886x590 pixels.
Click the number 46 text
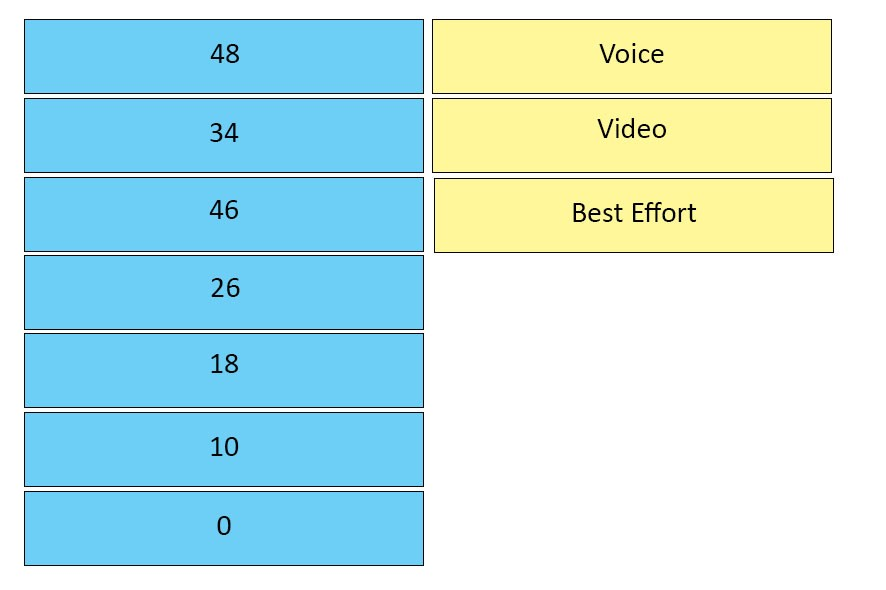coord(224,210)
